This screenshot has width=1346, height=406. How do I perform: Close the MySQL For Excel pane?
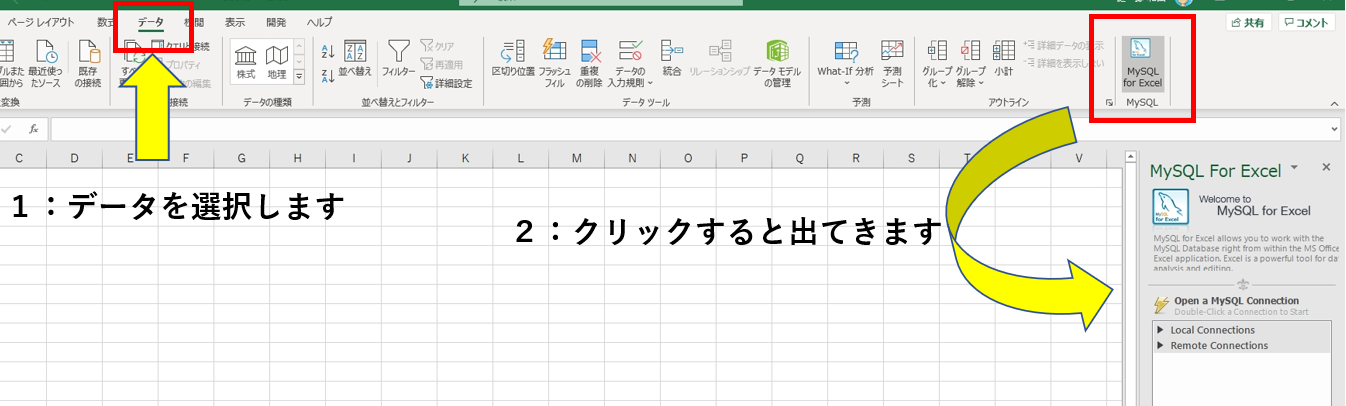[x=1326, y=168]
